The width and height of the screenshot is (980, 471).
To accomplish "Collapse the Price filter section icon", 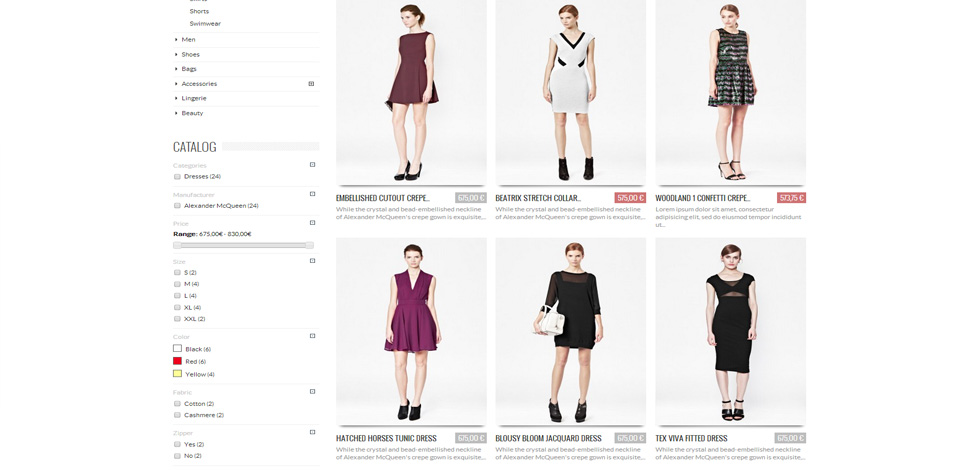I will pyautogui.click(x=312, y=222).
